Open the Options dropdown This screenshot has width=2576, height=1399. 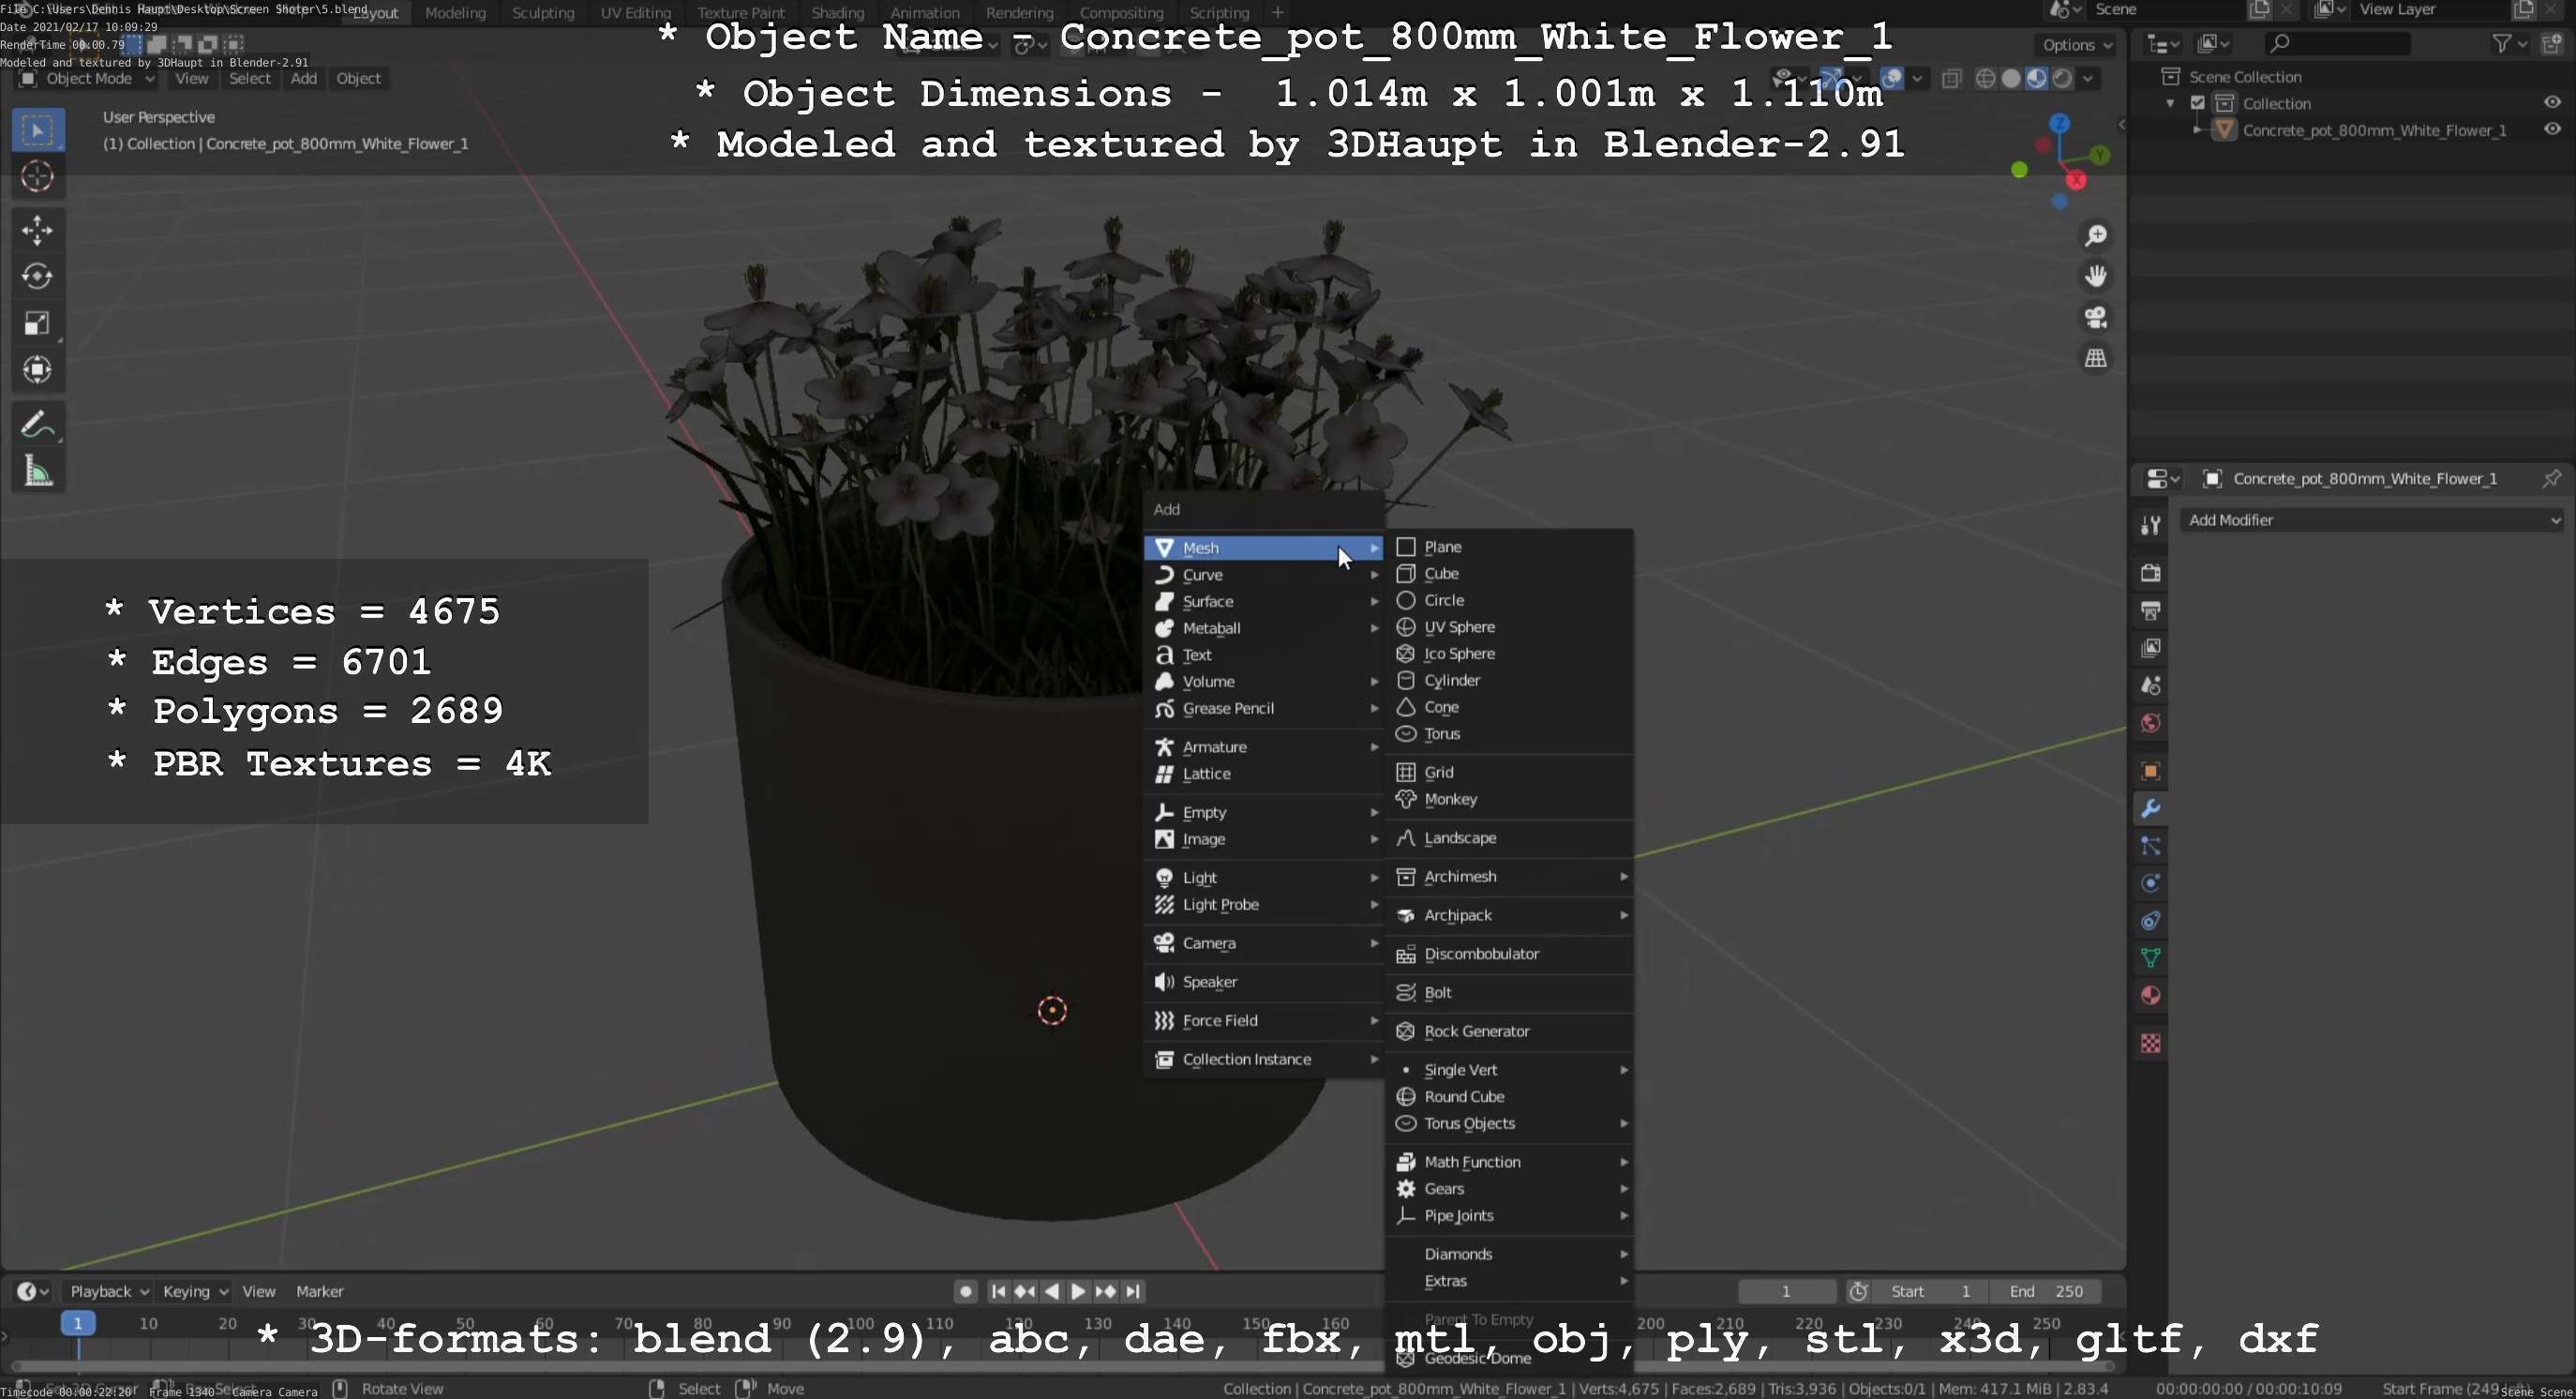coord(2076,45)
